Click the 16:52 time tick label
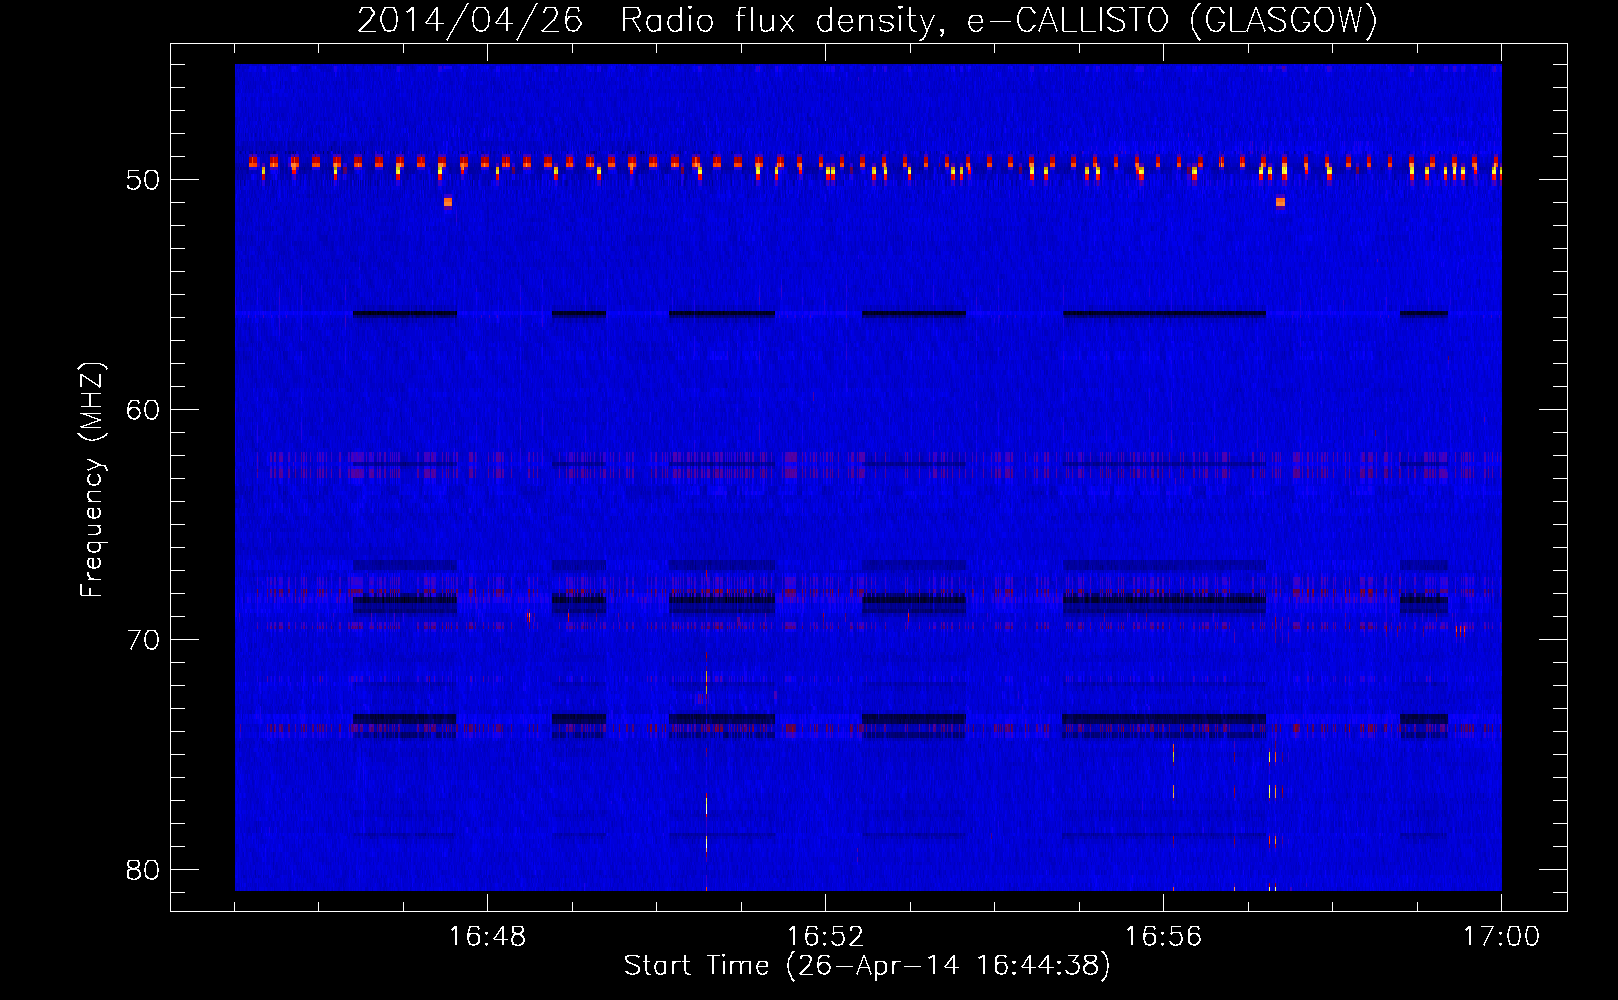This screenshot has height=1000, width=1618. tap(825, 937)
